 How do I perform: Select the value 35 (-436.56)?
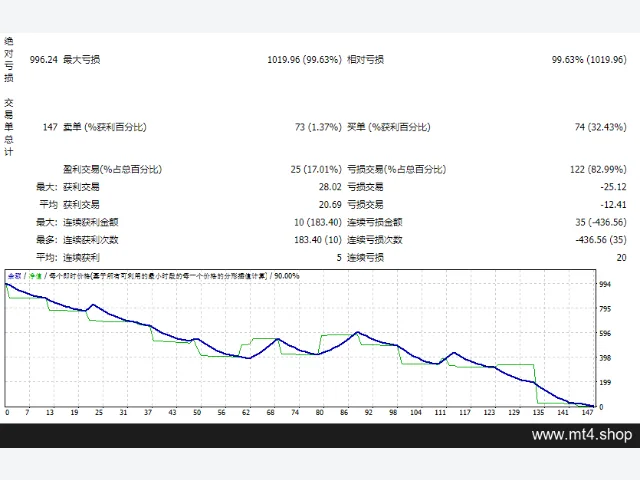click(601, 222)
